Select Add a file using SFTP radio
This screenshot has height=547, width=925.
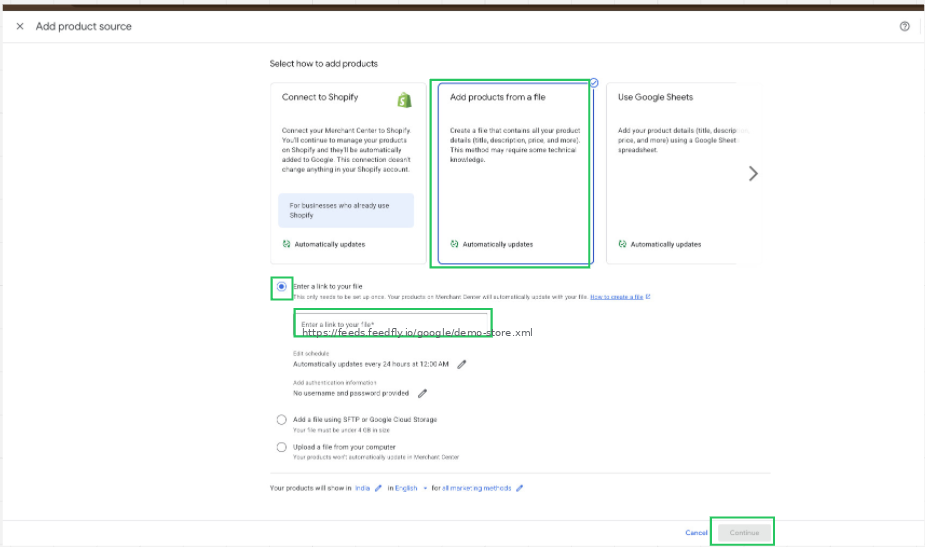281,420
